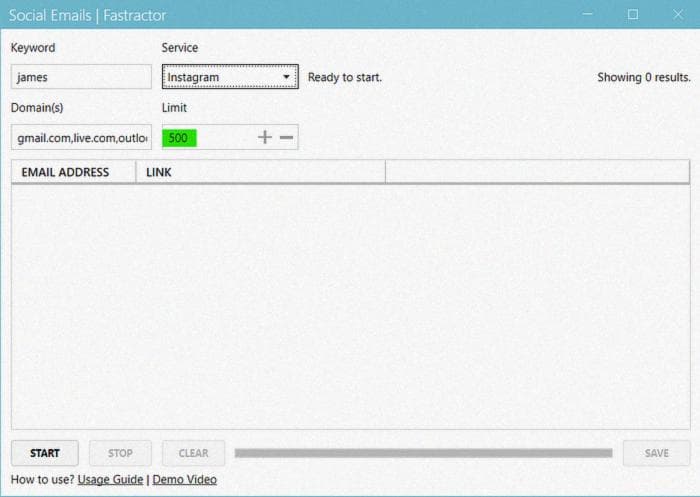Increase the limit with the plus icon
The image size is (700, 497).
click(265, 137)
